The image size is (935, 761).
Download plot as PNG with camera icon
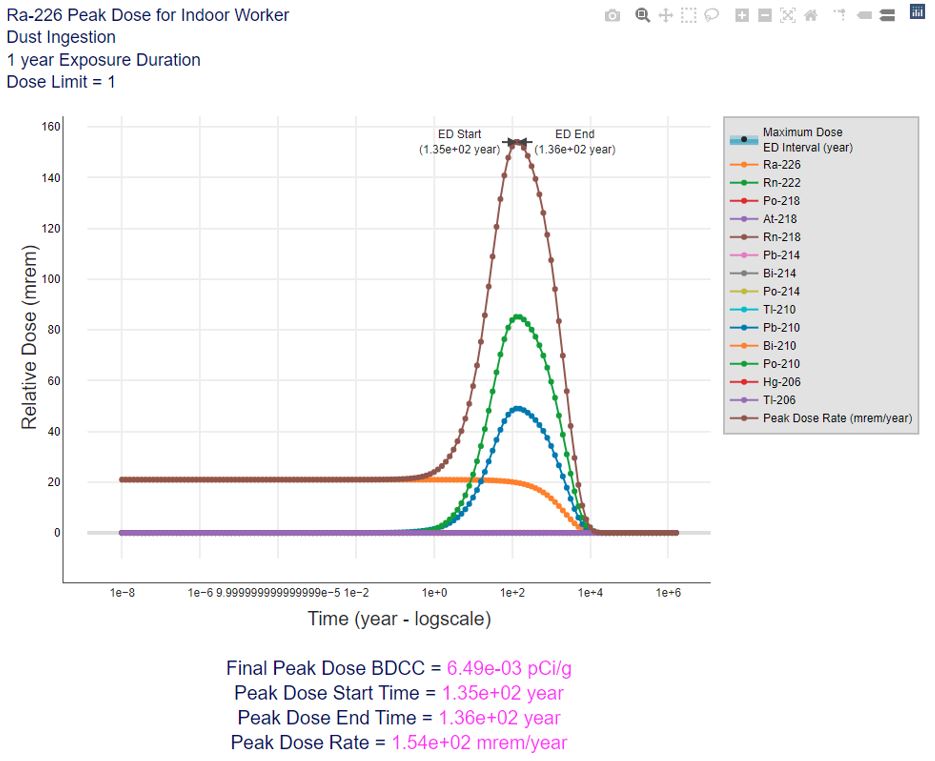612,15
